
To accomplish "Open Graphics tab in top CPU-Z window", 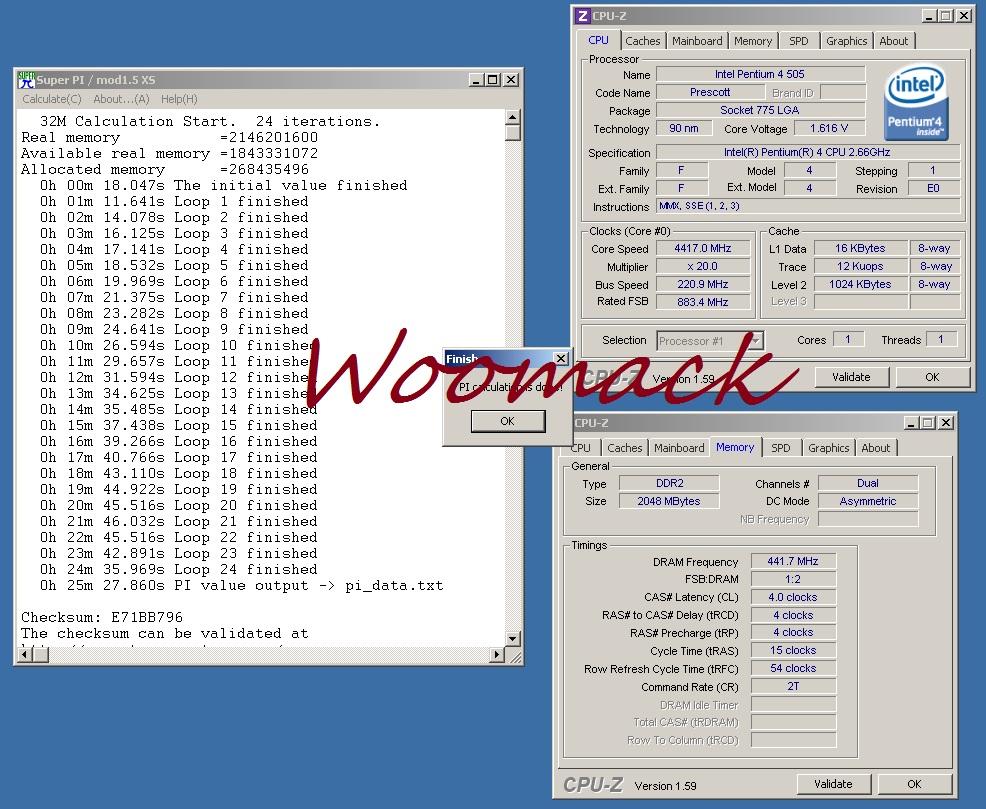I will (x=846, y=41).
